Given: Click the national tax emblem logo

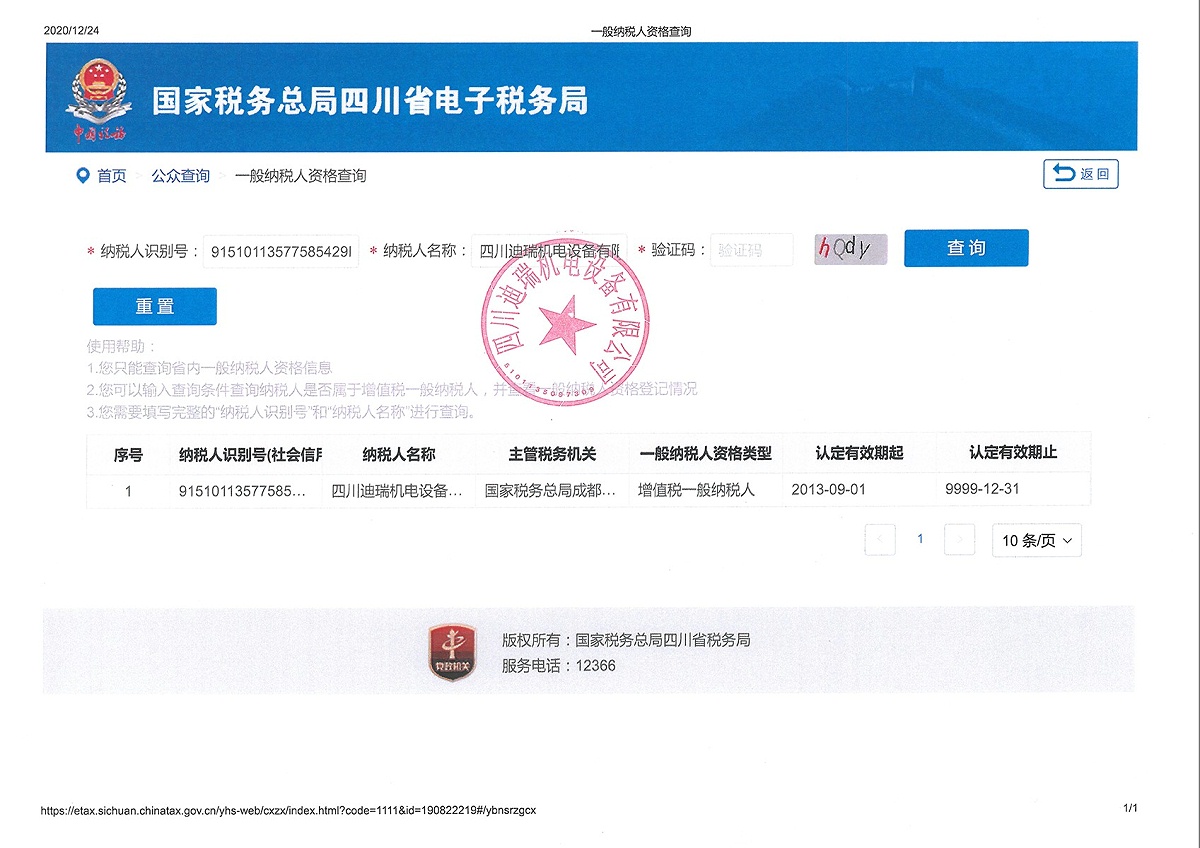Looking at the screenshot, I should 98,98.
